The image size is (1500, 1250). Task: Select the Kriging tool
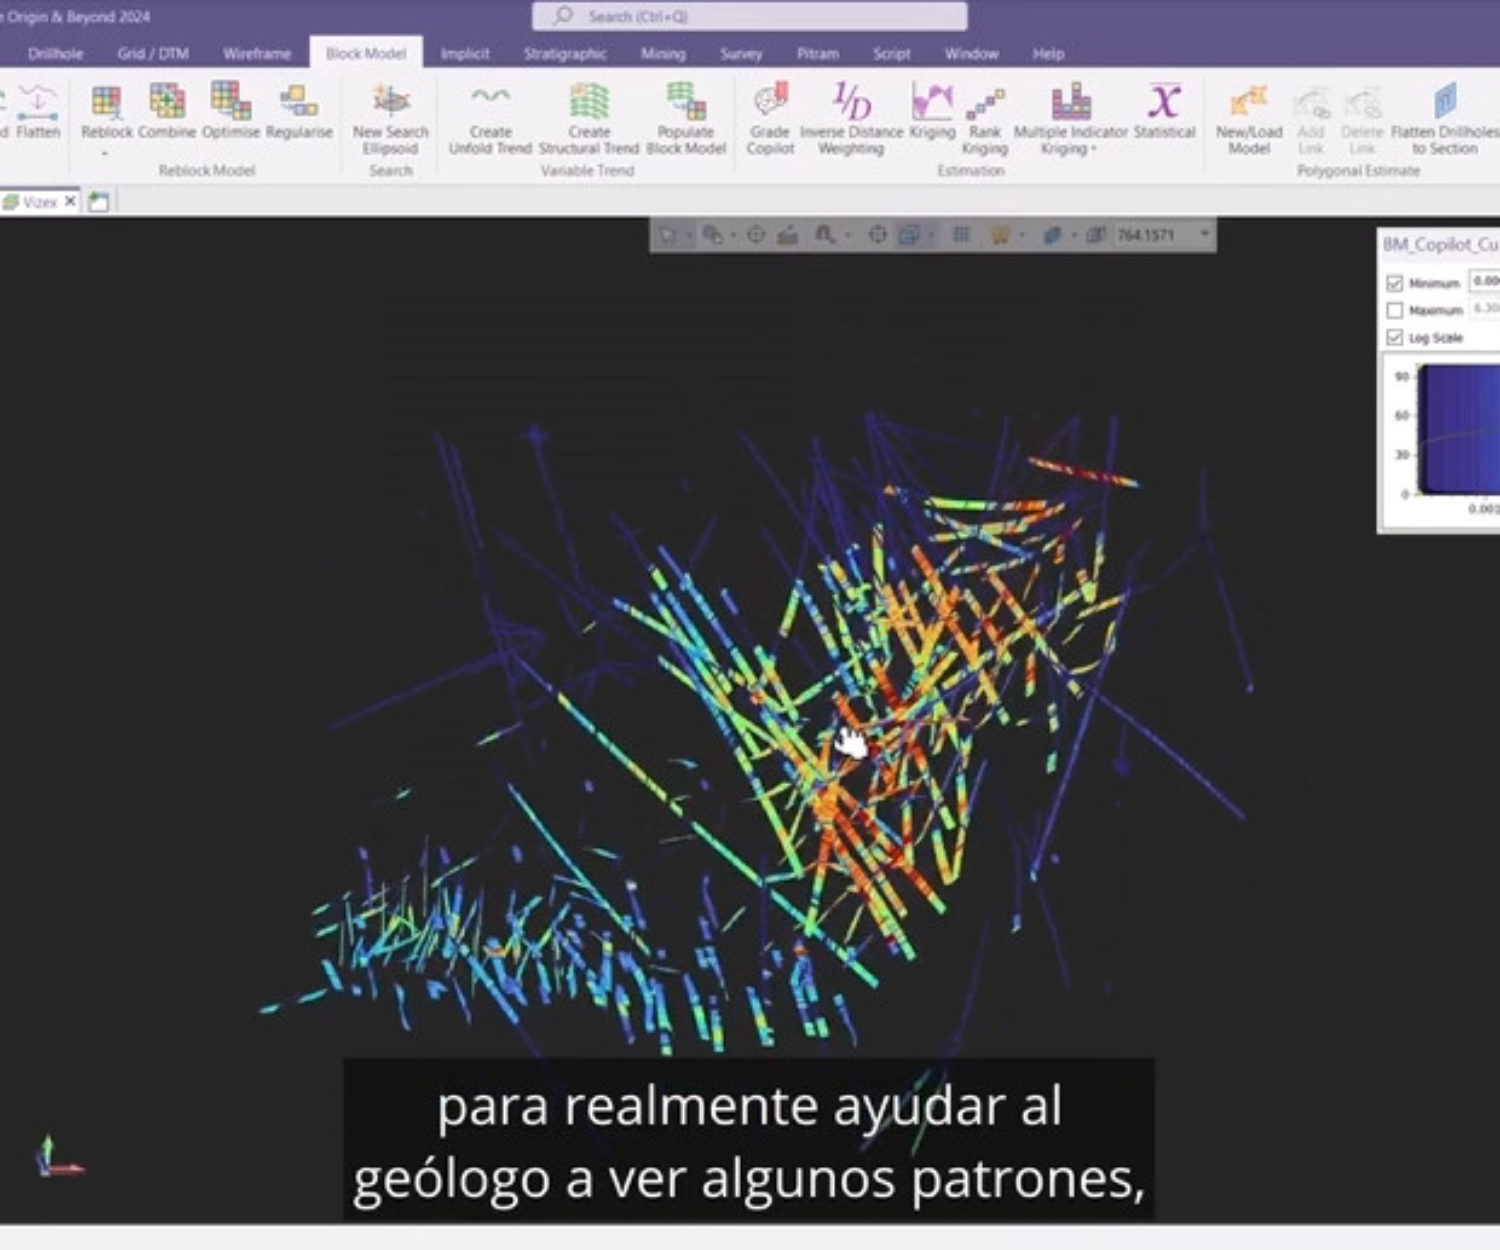tap(931, 103)
